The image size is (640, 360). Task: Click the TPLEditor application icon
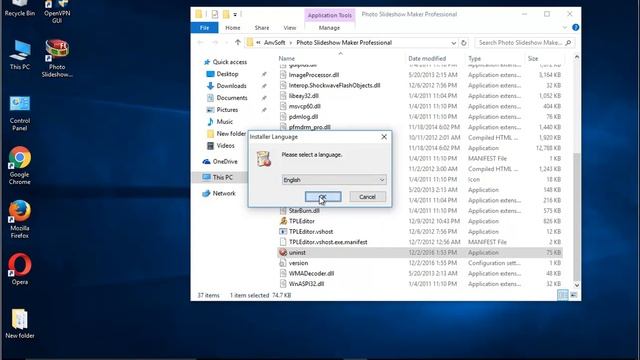[283, 221]
